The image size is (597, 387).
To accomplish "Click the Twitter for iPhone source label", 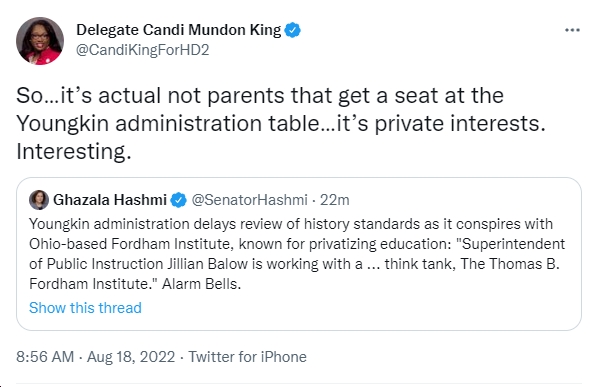I will click(248, 357).
